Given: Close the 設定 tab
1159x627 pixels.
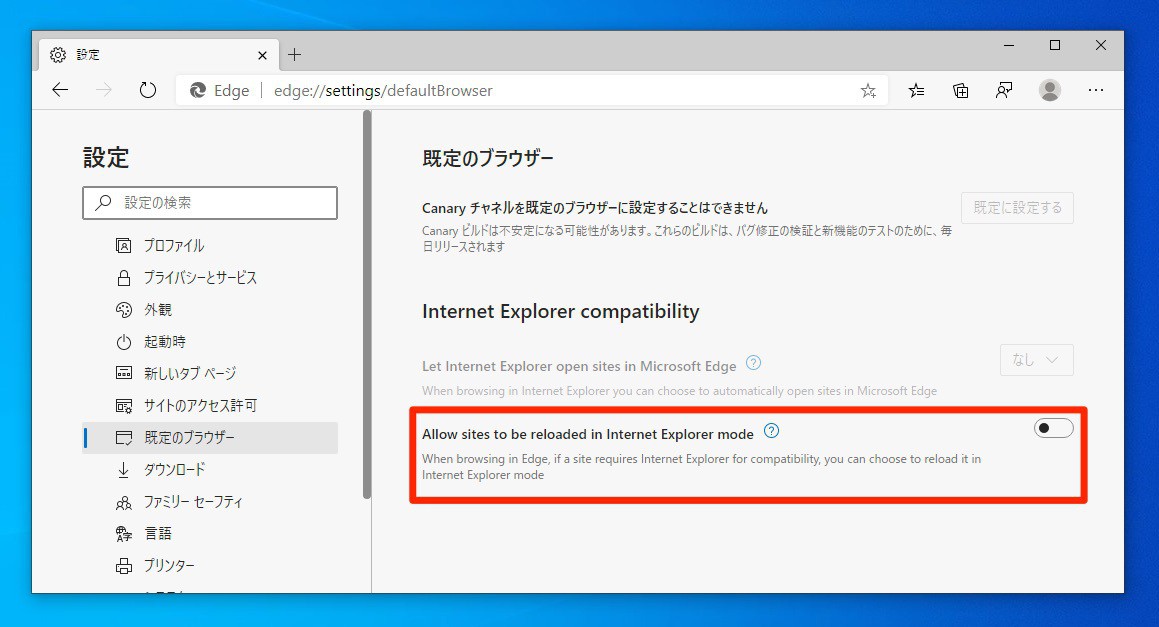Looking at the screenshot, I should coord(262,55).
